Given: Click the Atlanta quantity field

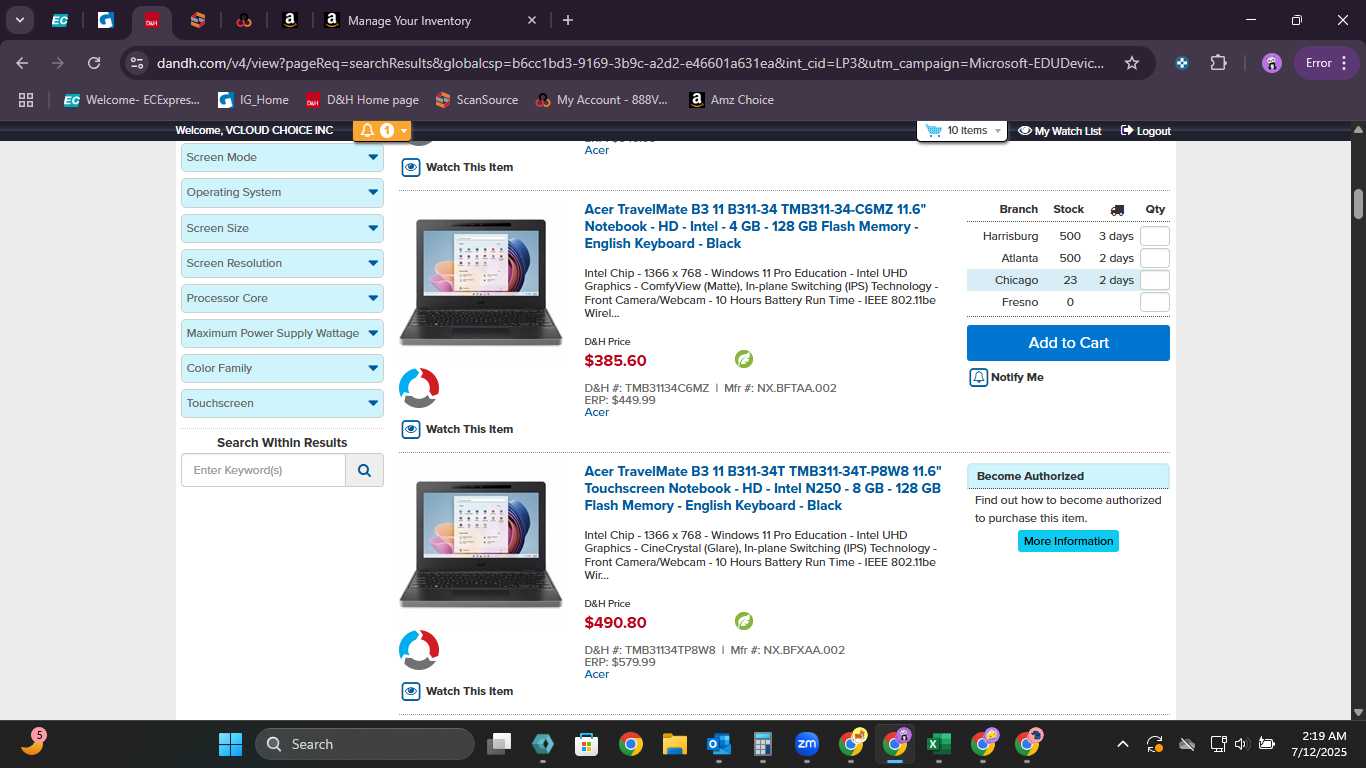Looking at the screenshot, I should [x=1155, y=258].
